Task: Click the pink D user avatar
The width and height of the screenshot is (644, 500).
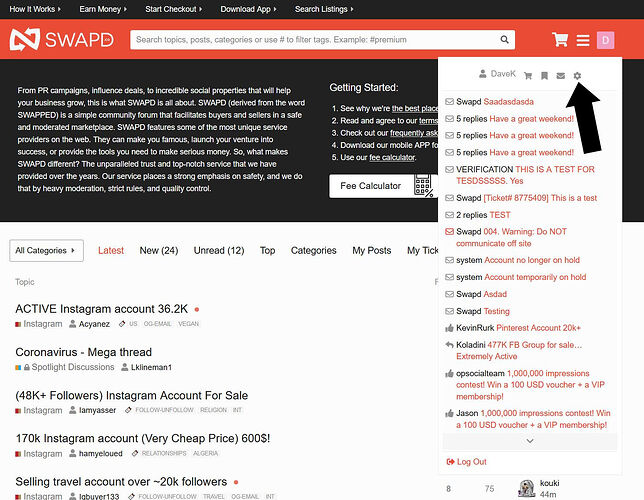Action: click(x=605, y=40)
